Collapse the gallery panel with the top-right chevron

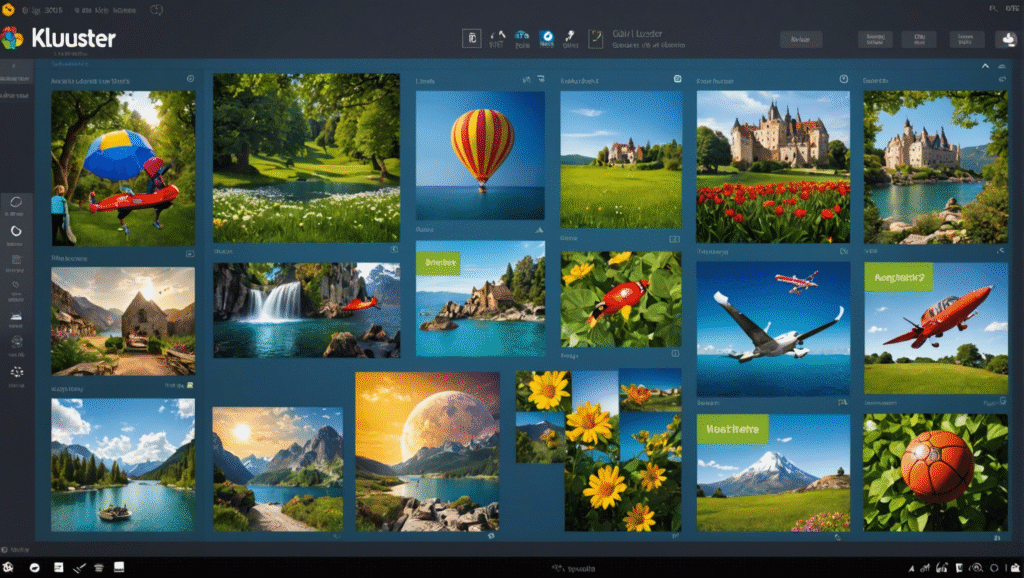(x=986, y=66)
